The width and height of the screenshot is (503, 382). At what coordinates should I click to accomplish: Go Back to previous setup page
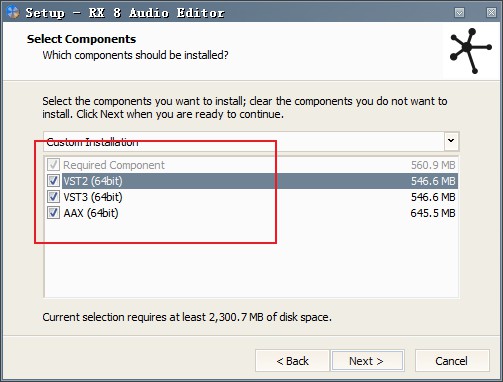tap(292, 361)
